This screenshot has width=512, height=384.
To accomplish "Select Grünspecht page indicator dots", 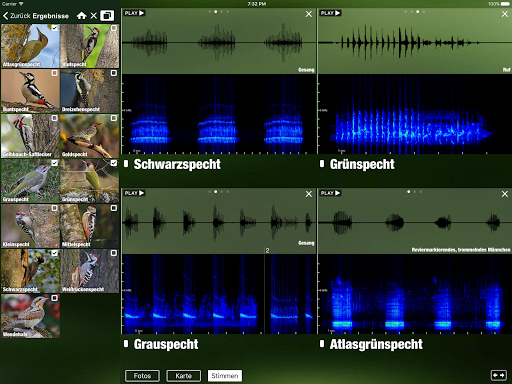I will pos(415,12).
